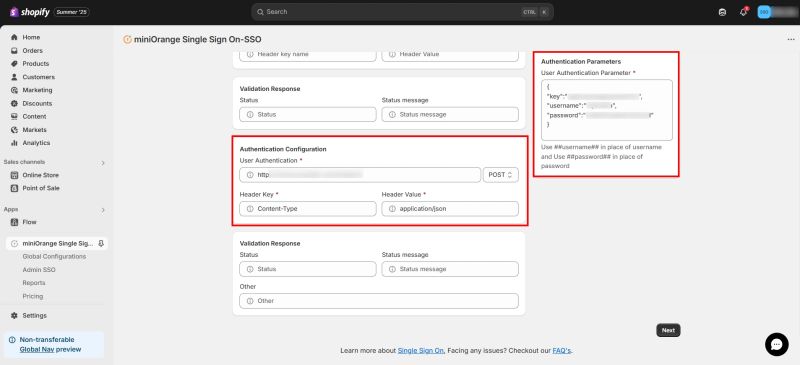The image size is (800, 365).
Task: Open the Sidekick assistant icon in top bar
Action: 722,12
